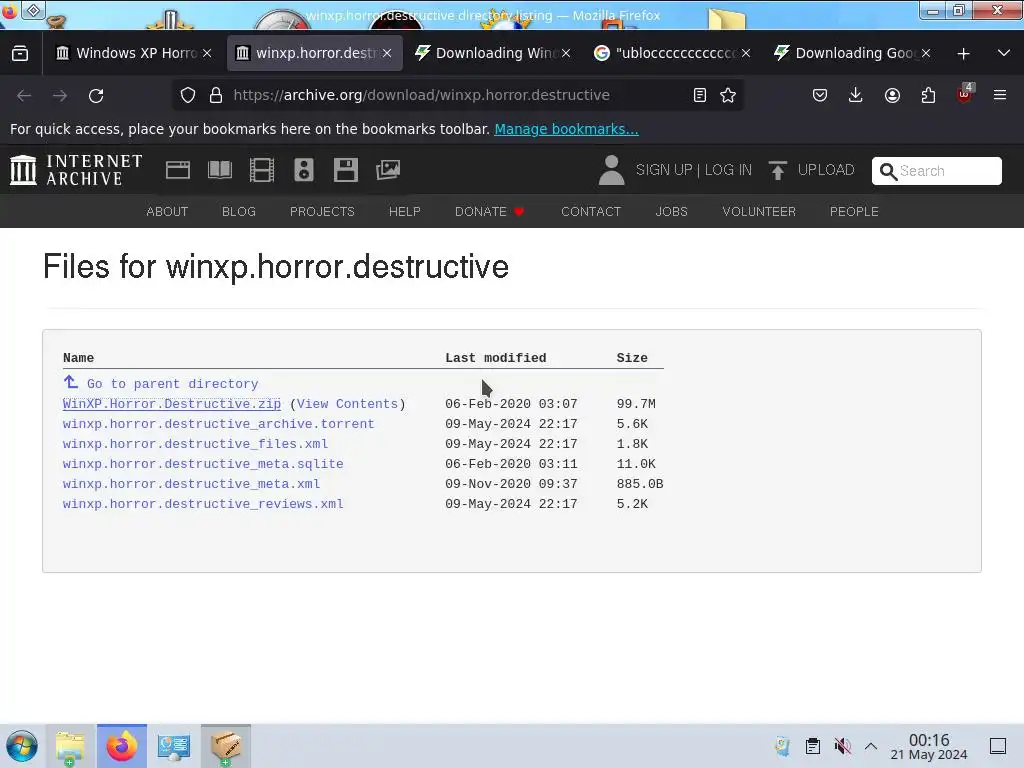Open the CONTACT menu item

point(591,212)
